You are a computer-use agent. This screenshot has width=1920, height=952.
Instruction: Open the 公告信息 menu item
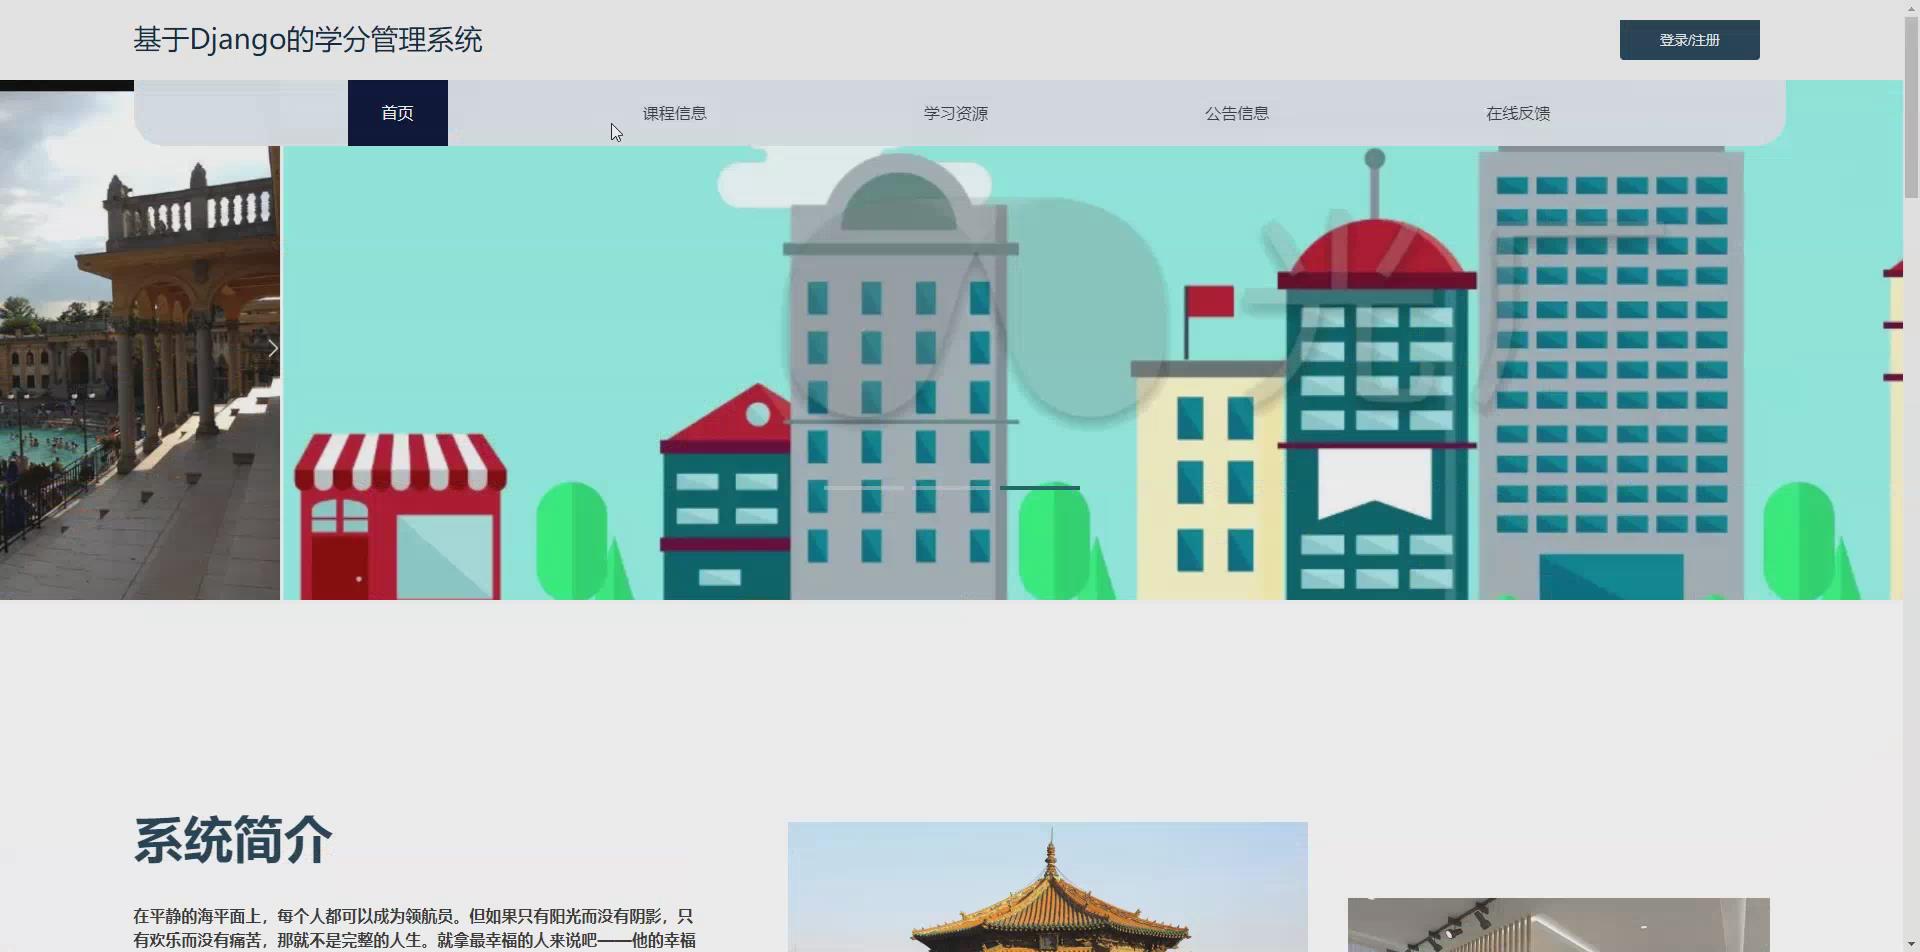[1236, 113]
